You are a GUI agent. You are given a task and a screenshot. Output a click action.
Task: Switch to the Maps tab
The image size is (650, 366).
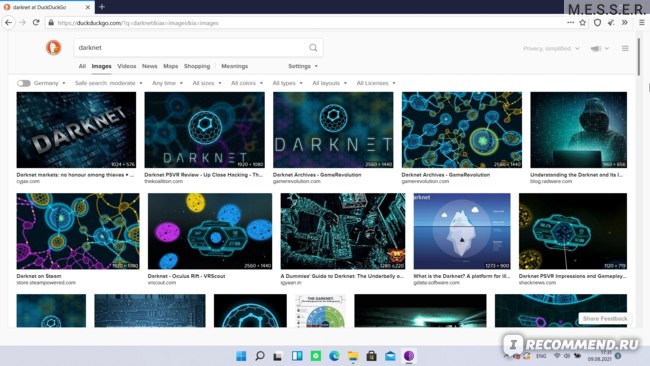(x=170, y=66)
